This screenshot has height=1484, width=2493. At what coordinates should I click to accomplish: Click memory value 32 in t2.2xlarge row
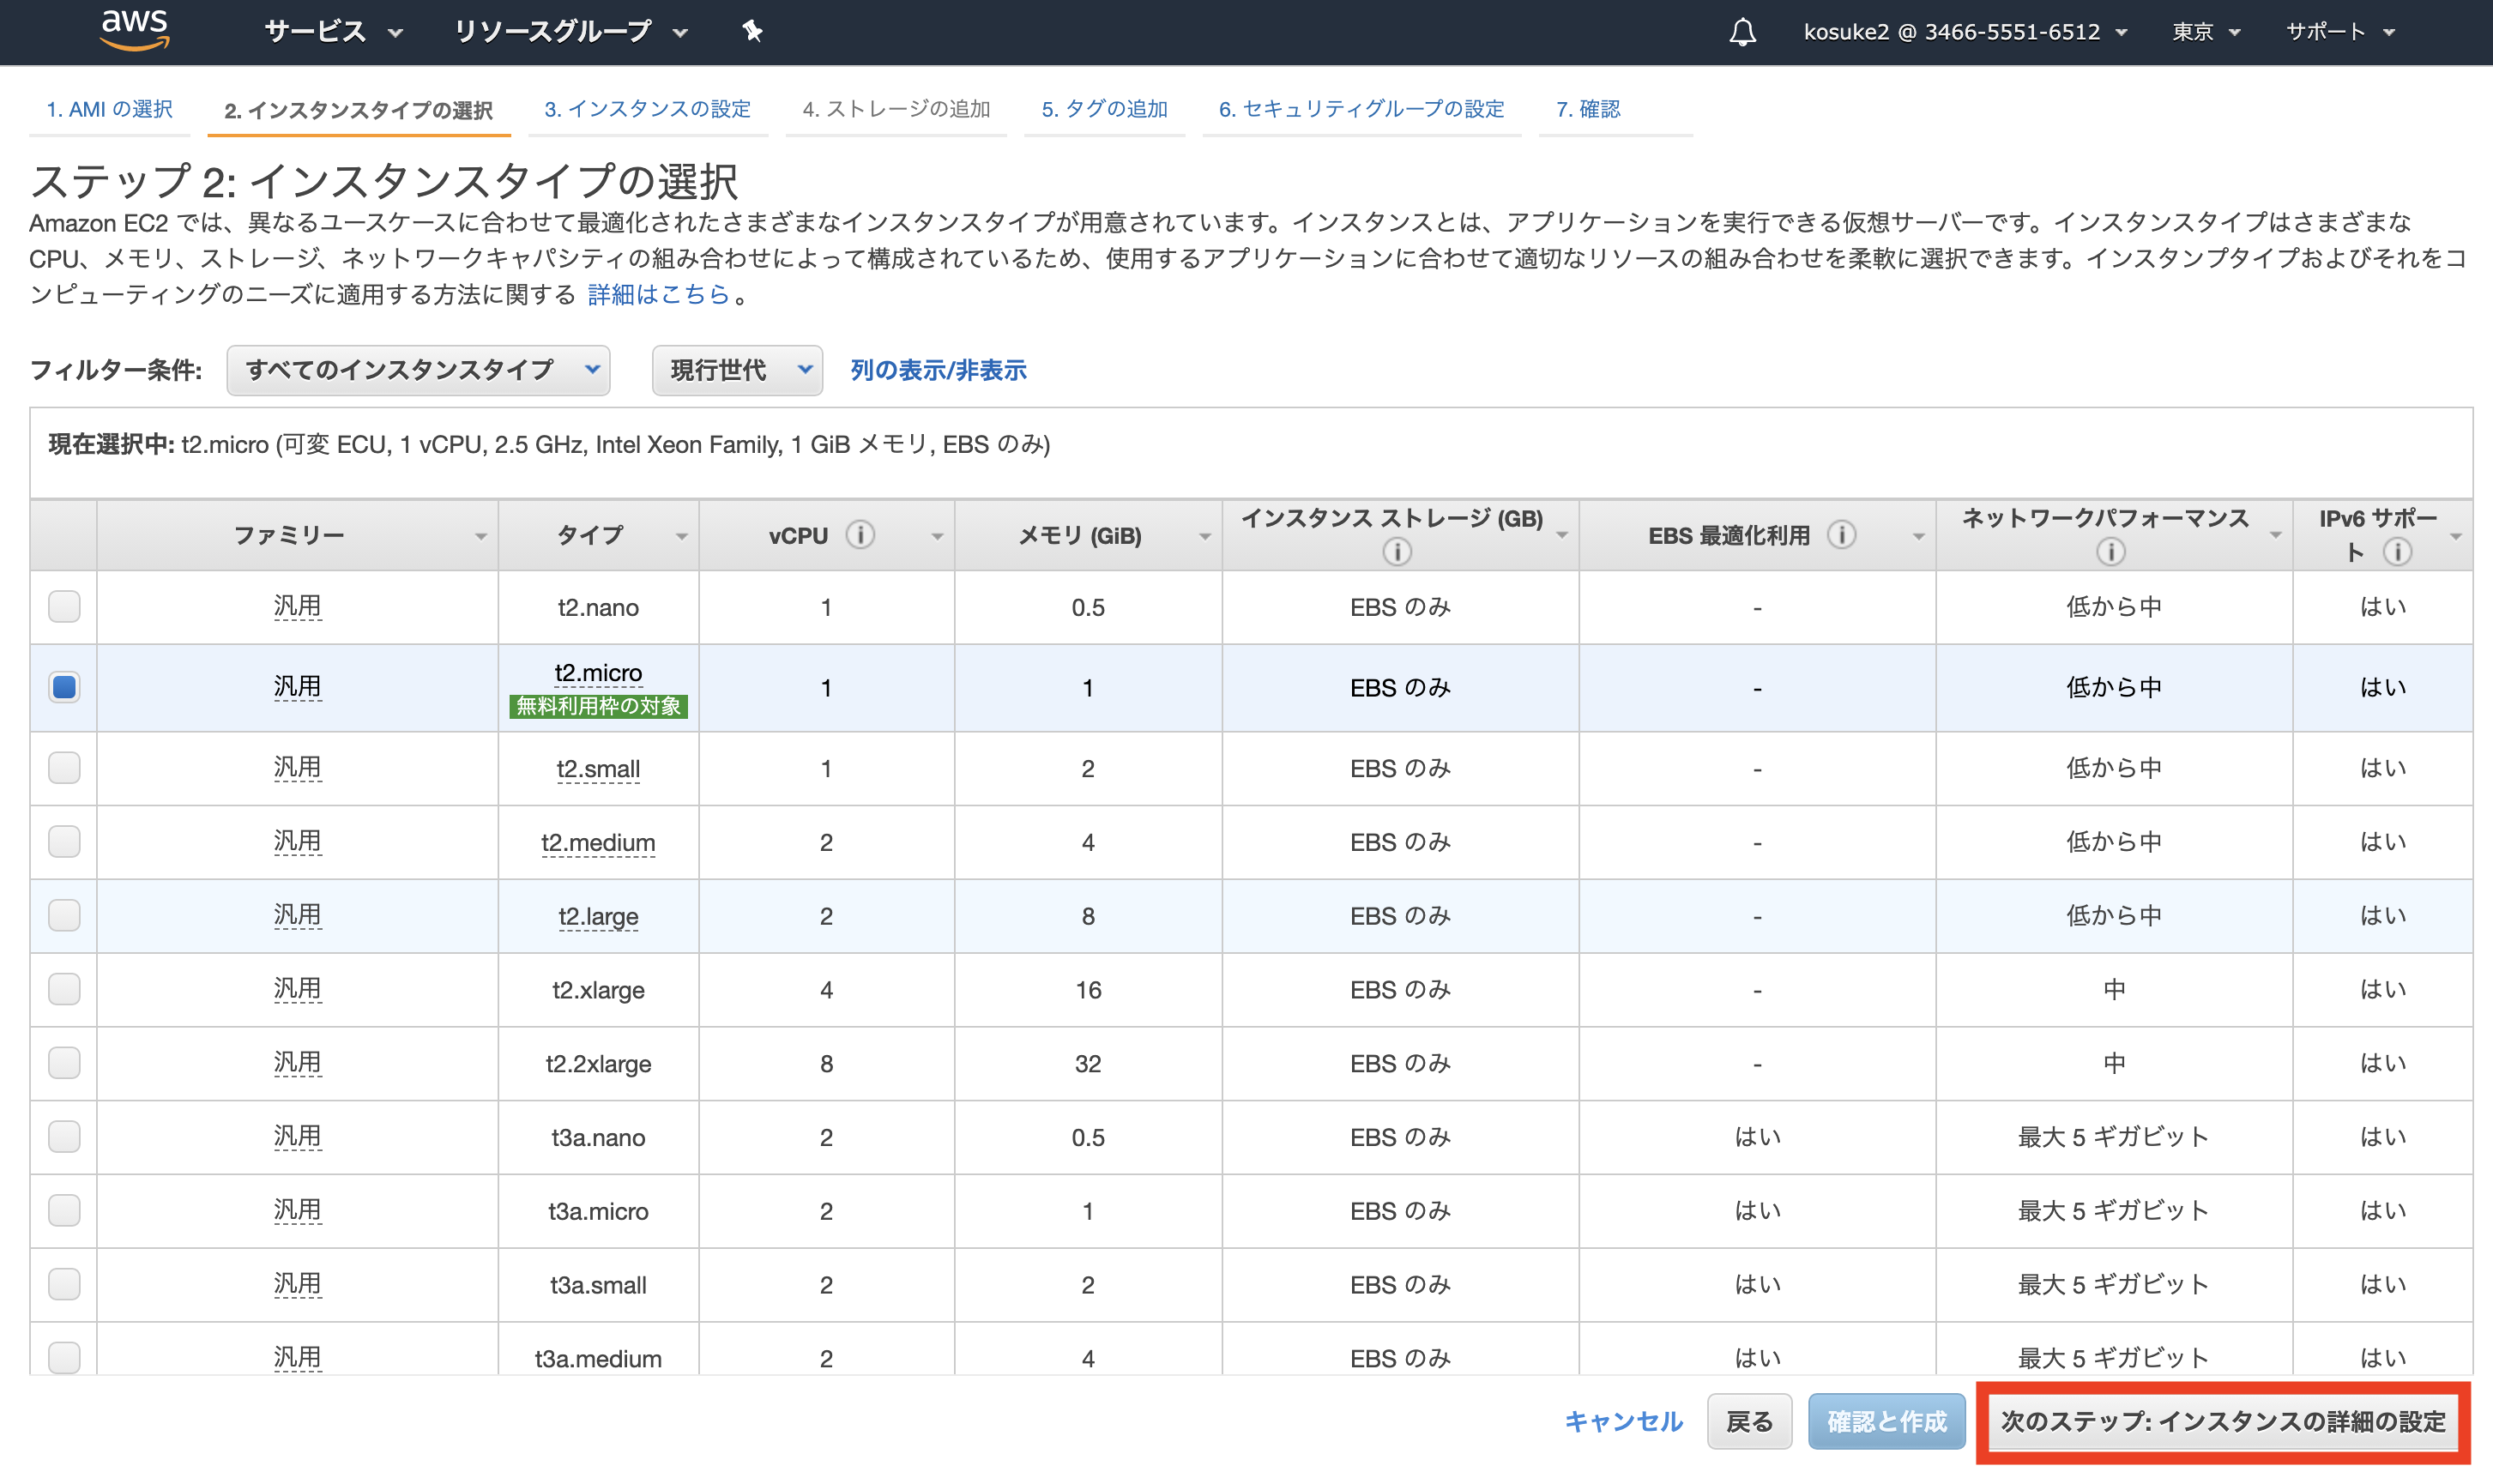1088,1063
